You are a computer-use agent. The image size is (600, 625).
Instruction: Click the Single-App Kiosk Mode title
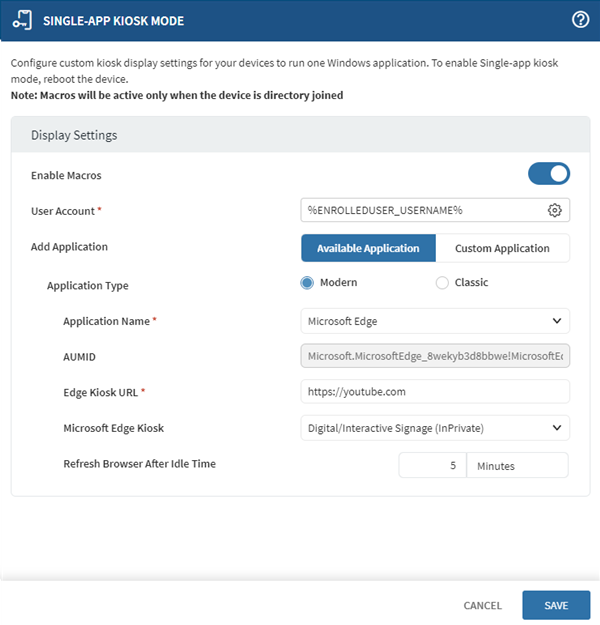tap(113, 21)
